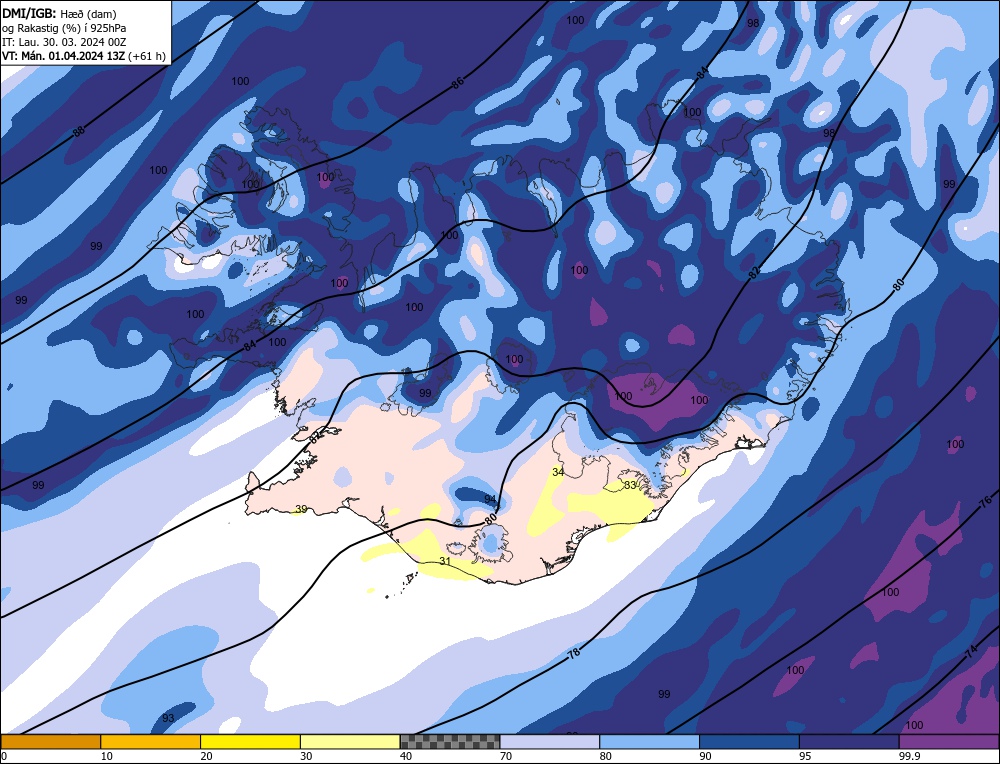
Task: Click the checkered gray 40–70 legend swatch
Action: [450, 741]
